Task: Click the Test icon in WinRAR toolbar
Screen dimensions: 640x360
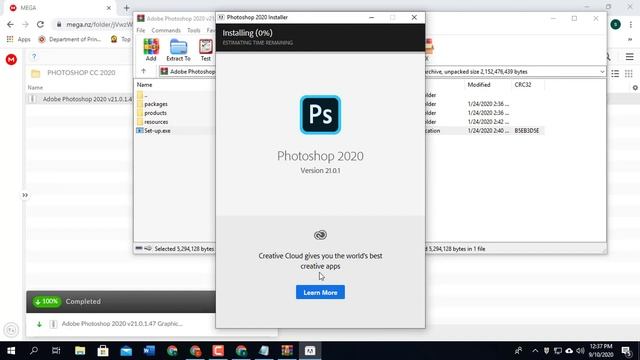Action: [x=206, y=50]
